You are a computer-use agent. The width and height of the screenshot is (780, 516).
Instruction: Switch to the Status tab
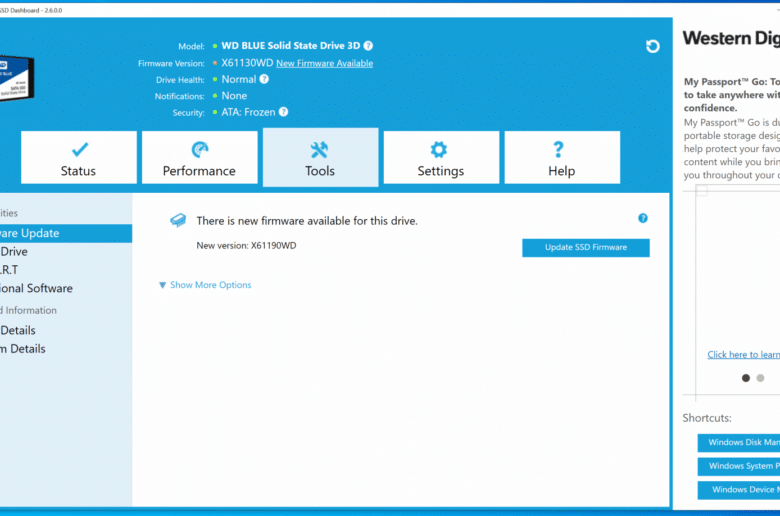click(x=79, y=157)
